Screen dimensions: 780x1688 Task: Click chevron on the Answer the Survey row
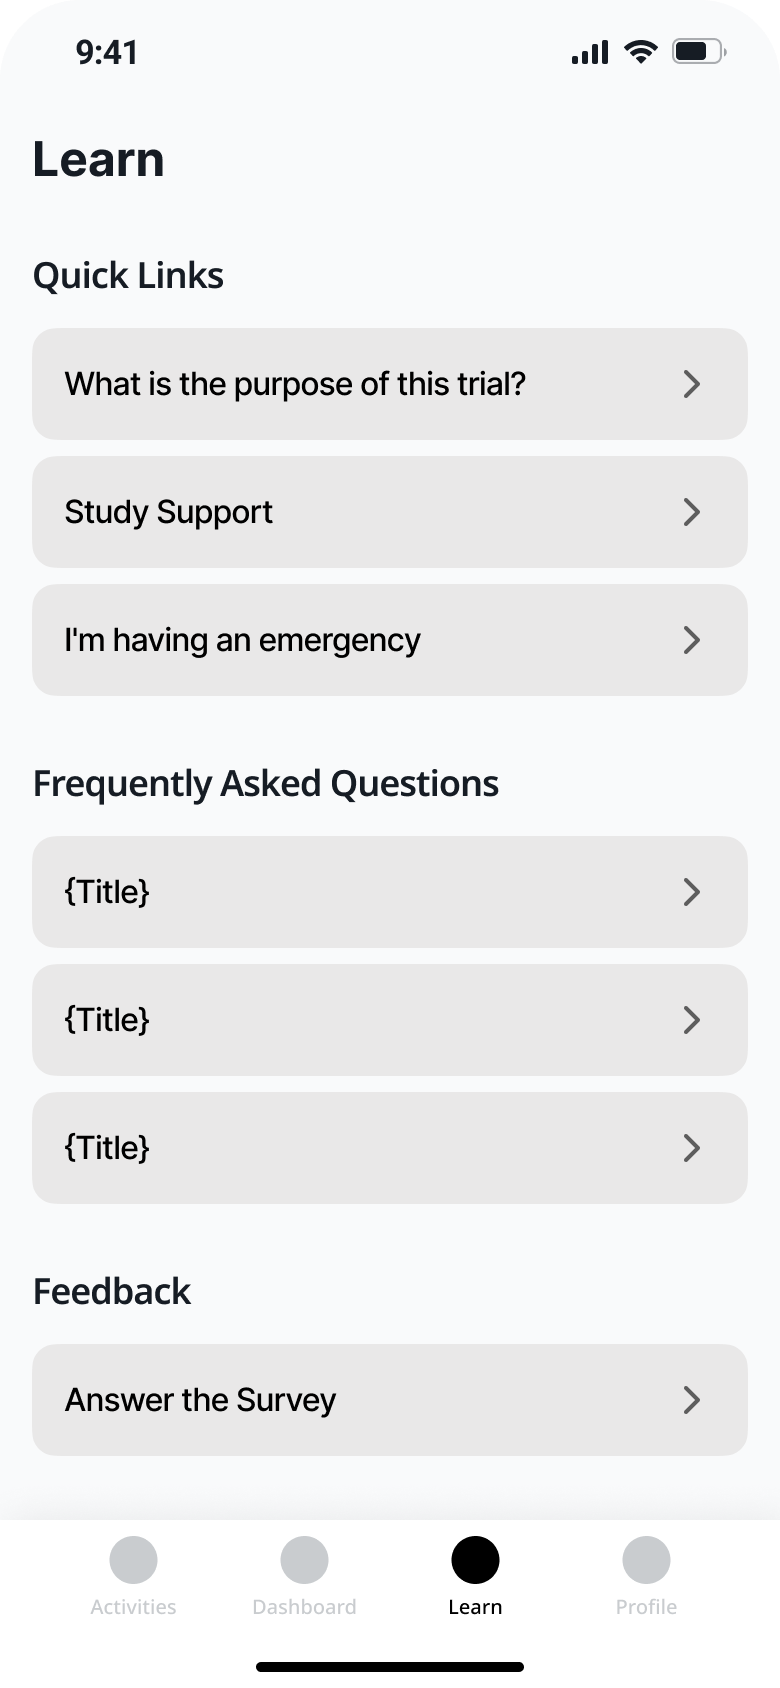pyautogui.click(x=691, y=1400)
